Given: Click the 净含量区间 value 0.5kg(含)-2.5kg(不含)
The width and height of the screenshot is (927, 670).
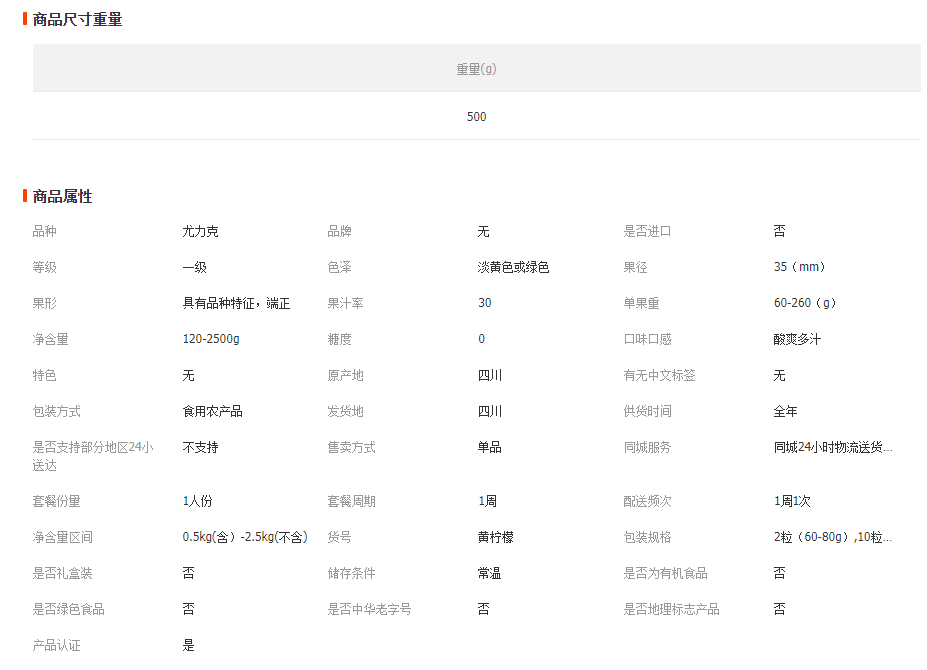Looking at the screenshot, I should 245,537.
